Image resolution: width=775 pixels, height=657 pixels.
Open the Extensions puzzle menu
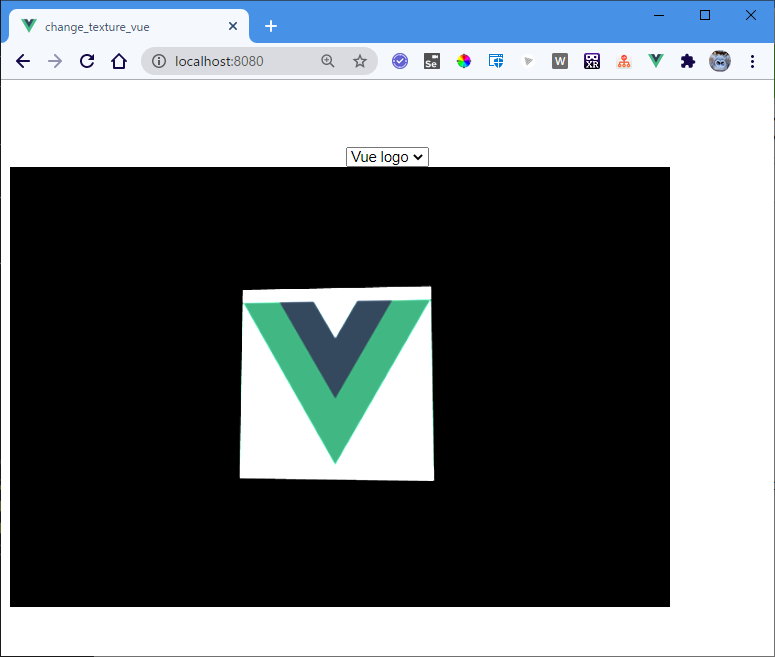click(x=688, y=61)
